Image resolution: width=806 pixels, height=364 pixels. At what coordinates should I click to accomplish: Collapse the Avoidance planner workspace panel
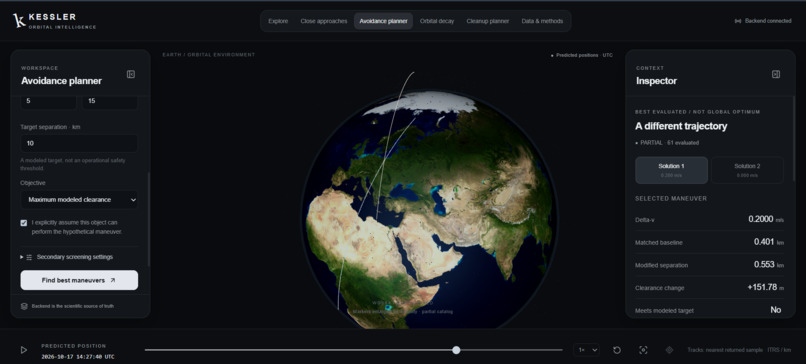131,75
